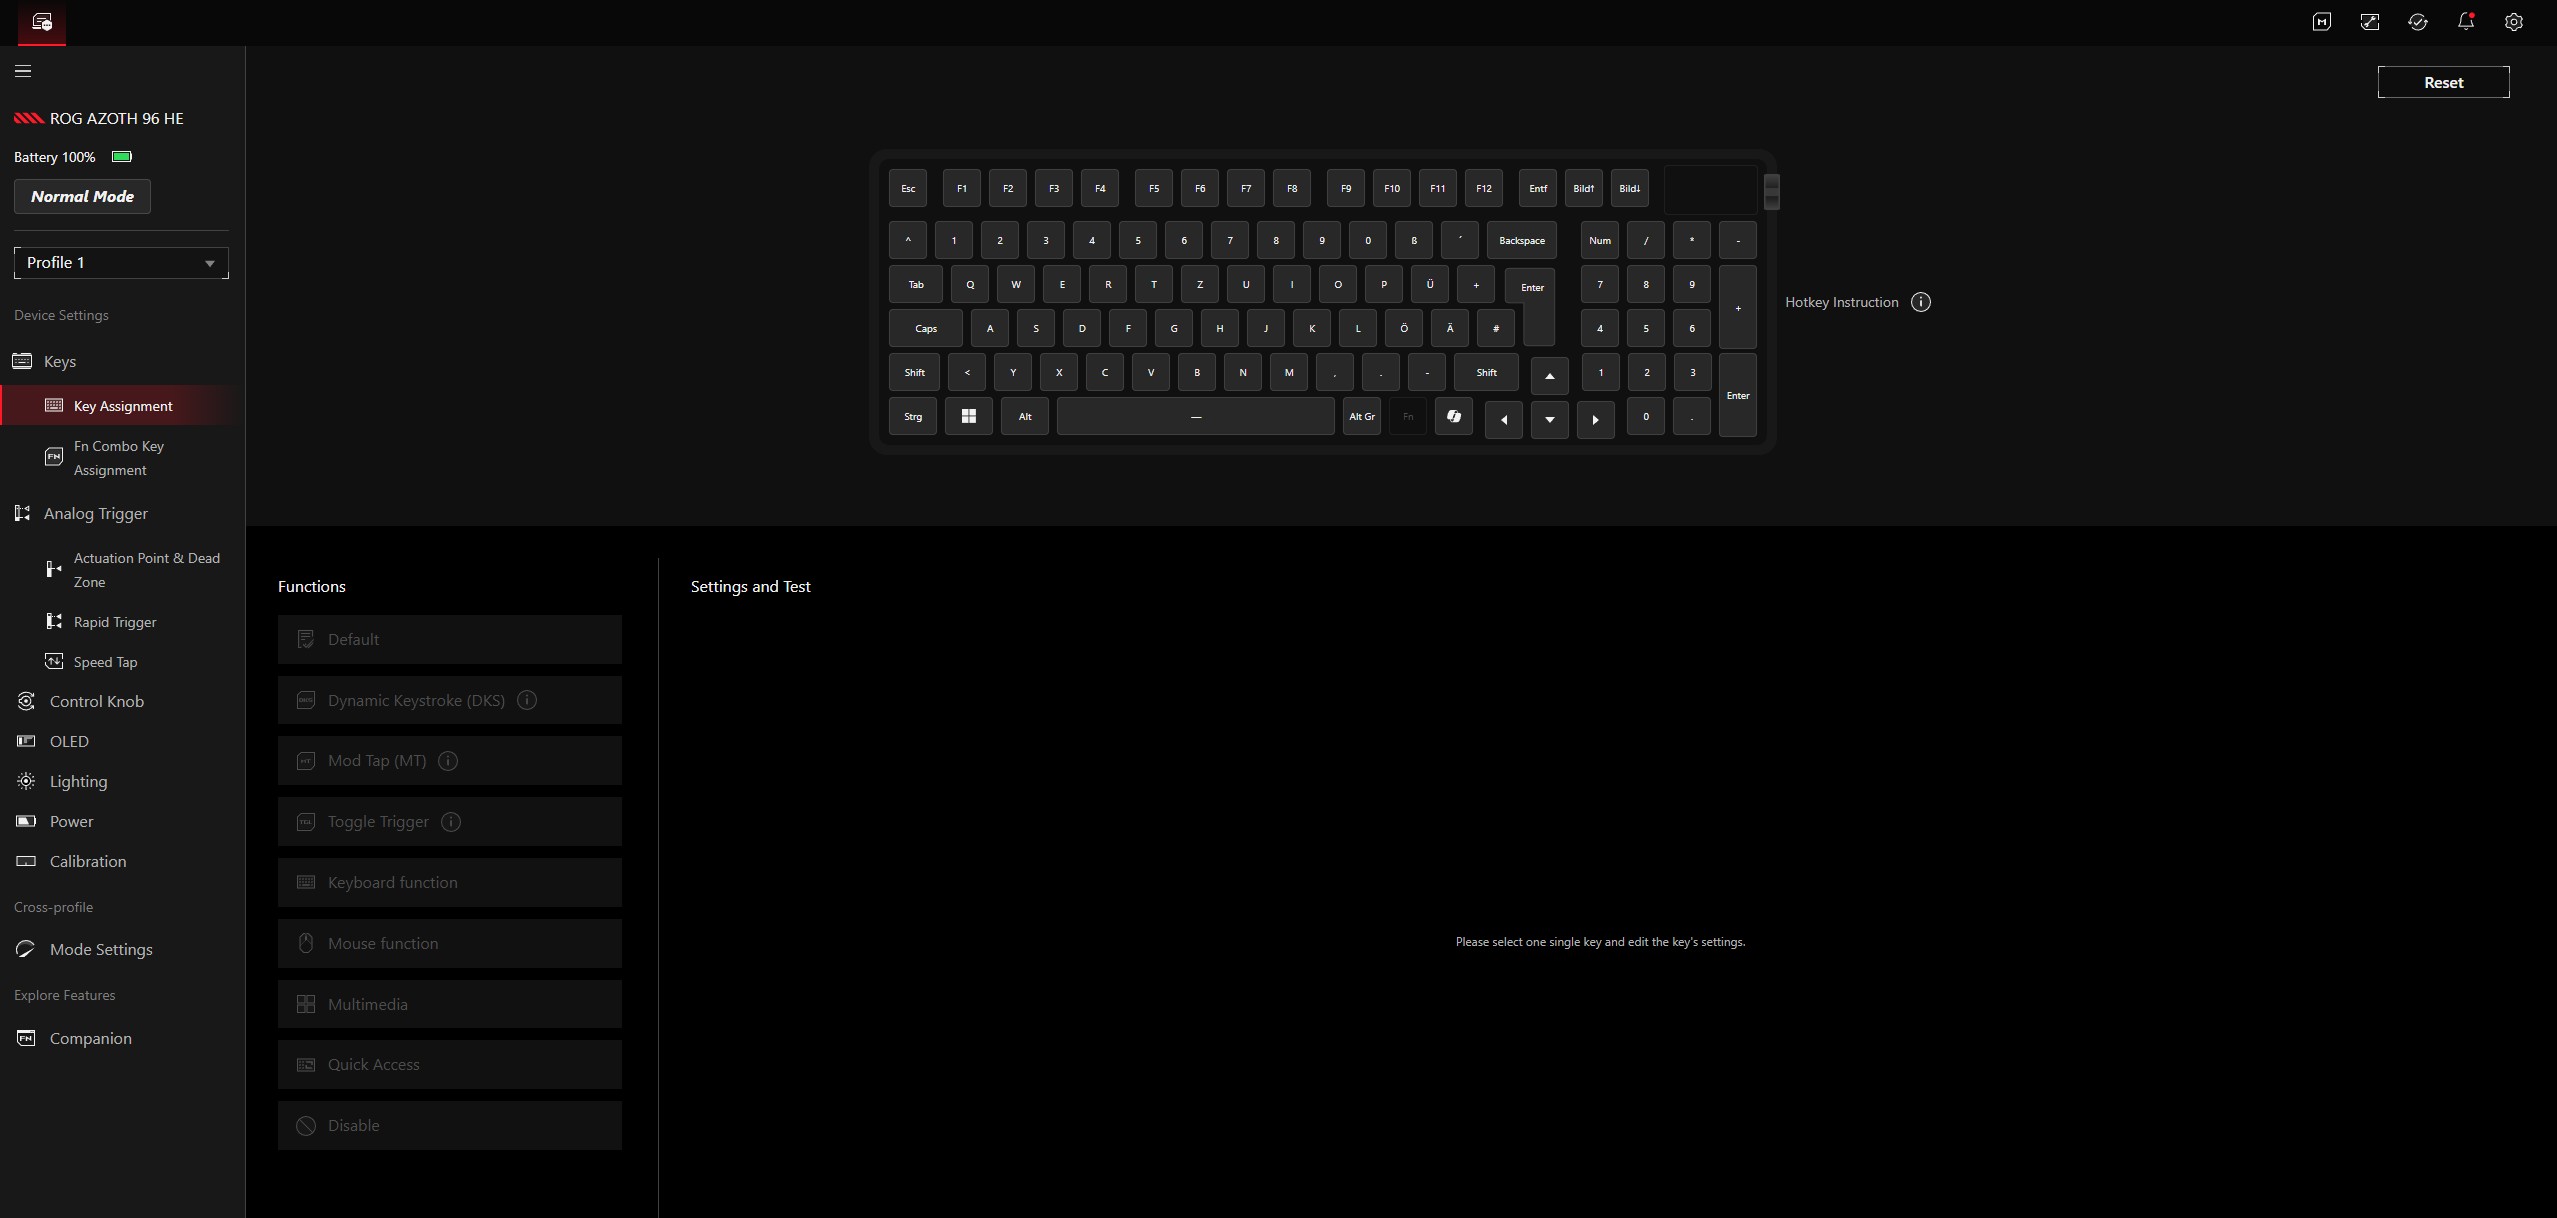Image resolution: width=2557 pixels, height=1218 pixels.
Task: Open the Profile 1 dropdown
Action: click(x=121, y=263)
